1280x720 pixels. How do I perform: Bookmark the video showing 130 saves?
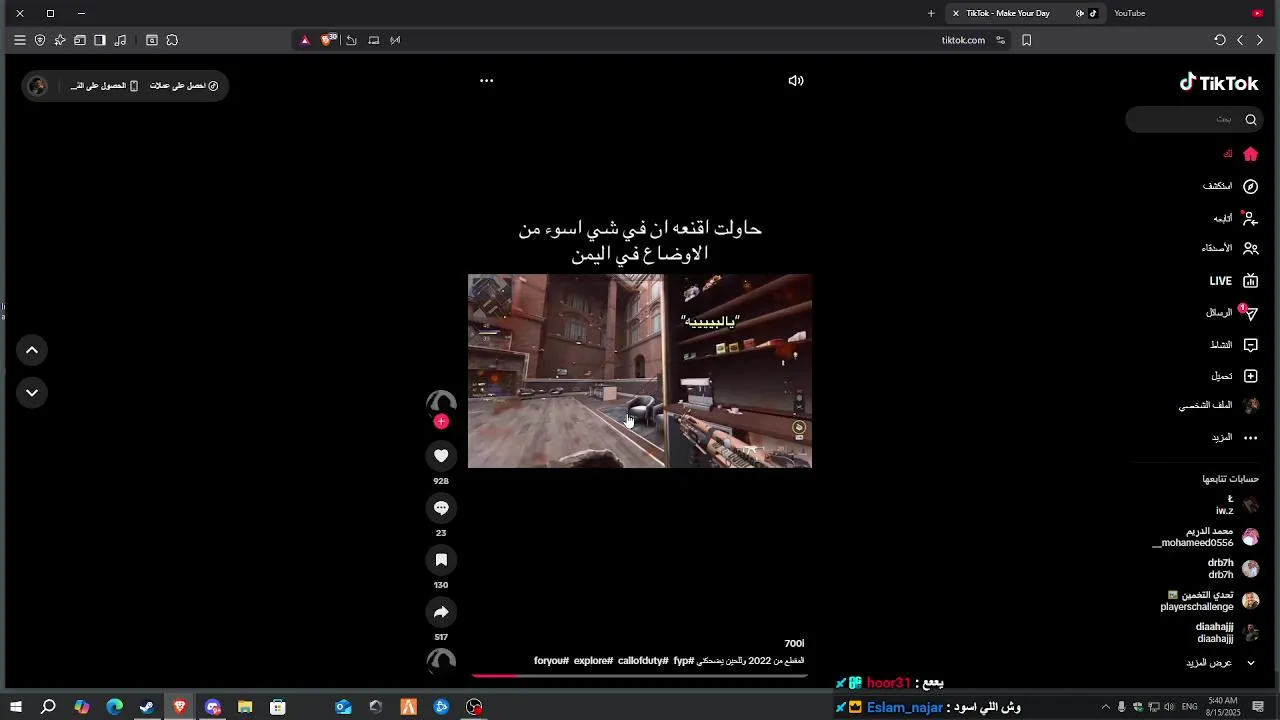click(x=441, y=560)
